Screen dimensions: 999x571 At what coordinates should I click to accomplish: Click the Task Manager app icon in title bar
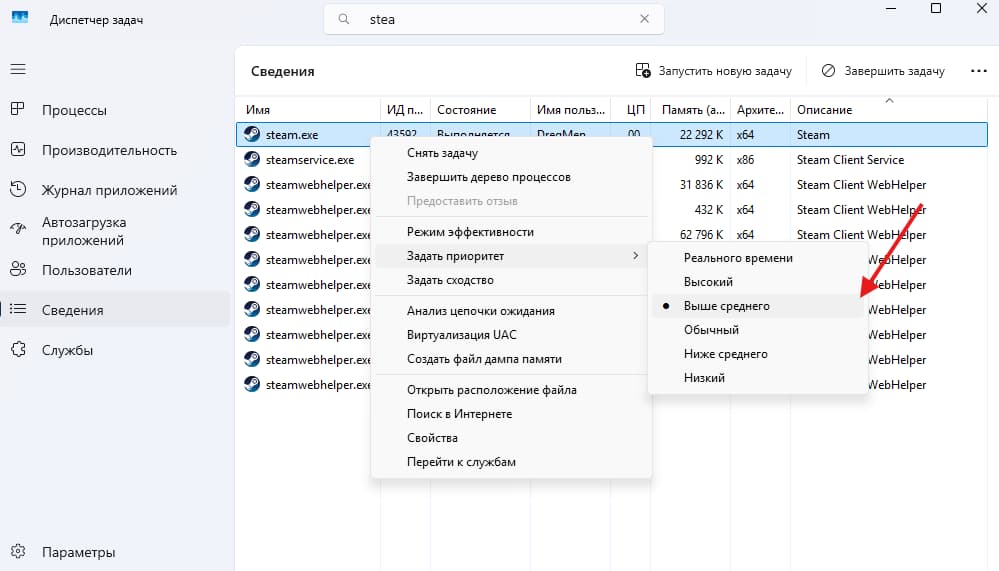coord(20,17)
